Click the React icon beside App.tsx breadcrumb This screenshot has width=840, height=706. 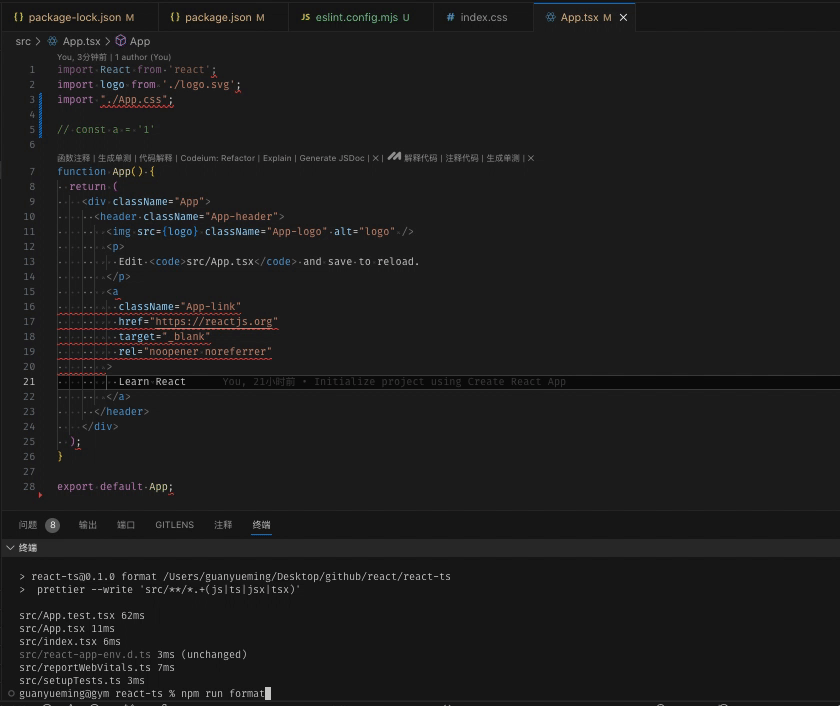52,41
